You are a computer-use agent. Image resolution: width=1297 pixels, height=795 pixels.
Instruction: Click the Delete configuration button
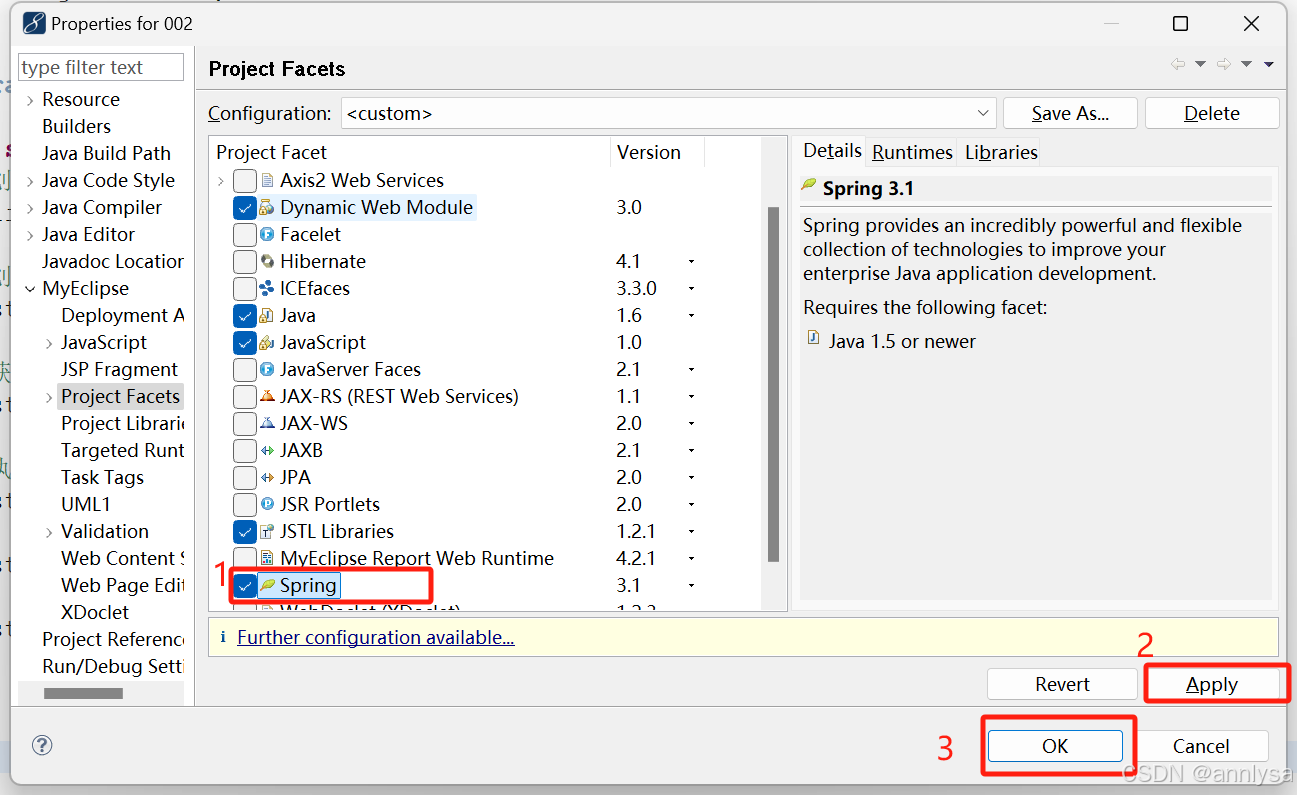(1212, 113)
